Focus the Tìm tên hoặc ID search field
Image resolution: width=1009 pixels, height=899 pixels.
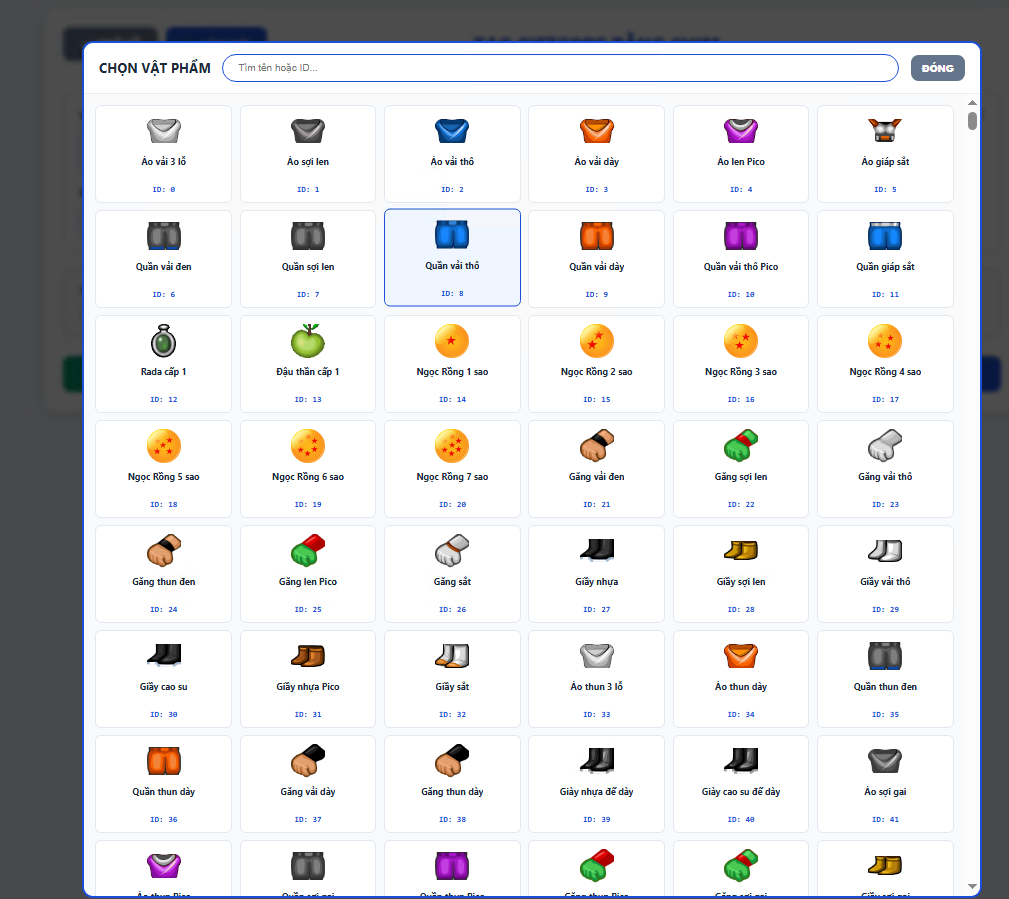[x=560, y=68]
